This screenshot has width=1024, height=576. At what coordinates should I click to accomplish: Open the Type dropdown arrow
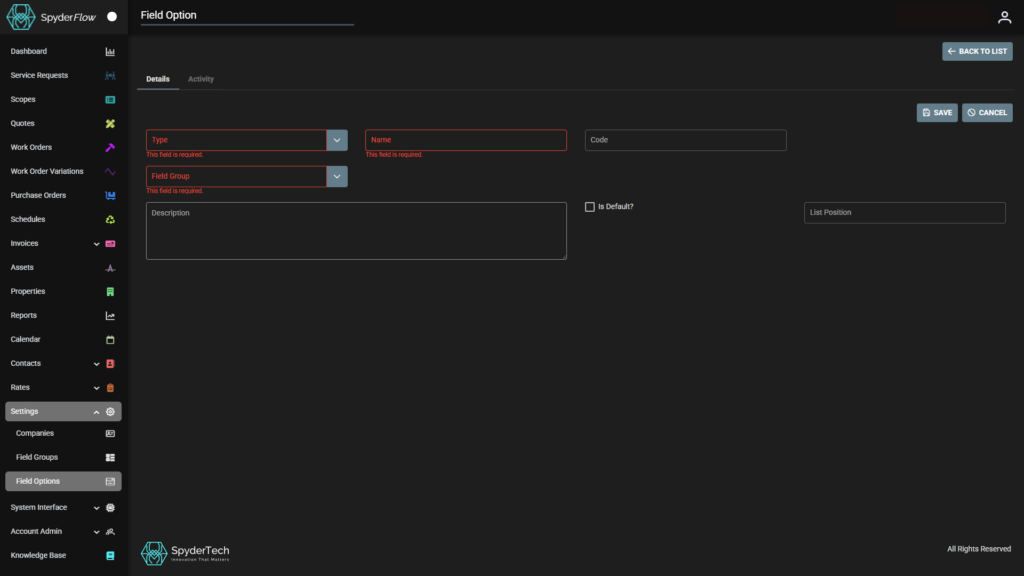pyautogui.click(x=337, y=140)
